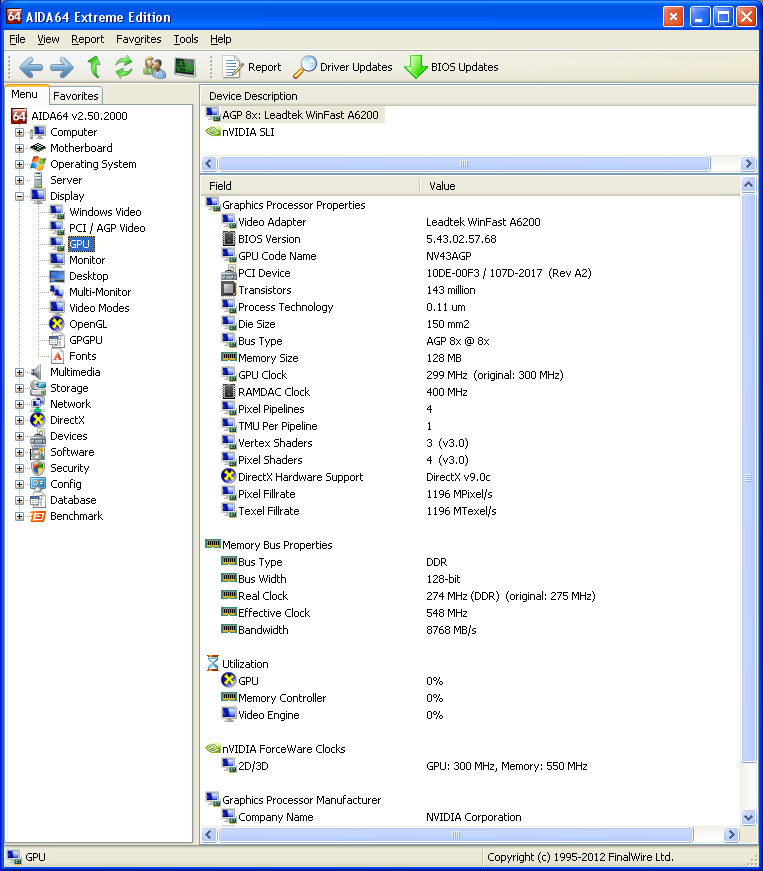The width and height of the screenshot is (763, 871).
Task: Click the Database icon in the tree
Action: [38, 500]
